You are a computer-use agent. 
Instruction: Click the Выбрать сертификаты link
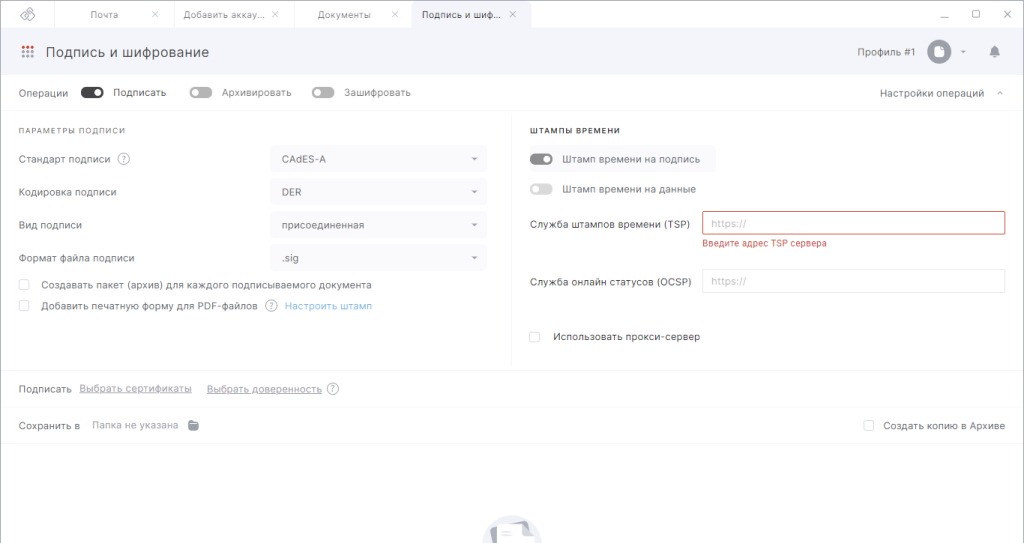pyautogui.click(x=135, y=389)
